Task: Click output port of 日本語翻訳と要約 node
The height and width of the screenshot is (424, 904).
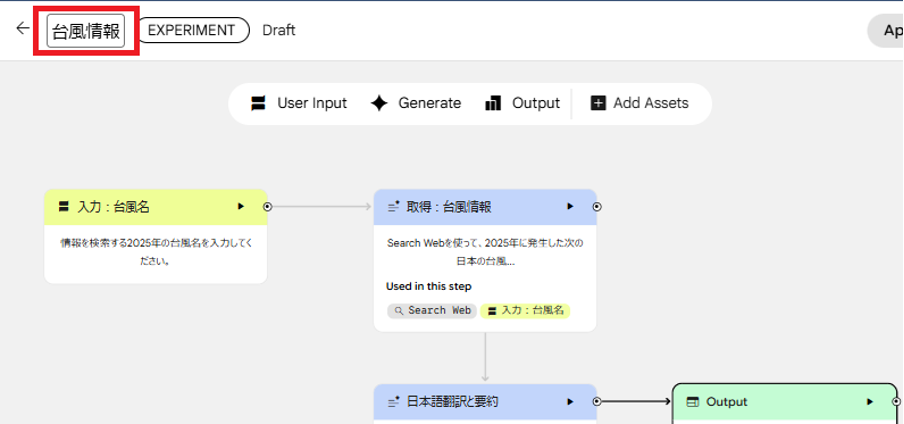Action: coord(596,402)
